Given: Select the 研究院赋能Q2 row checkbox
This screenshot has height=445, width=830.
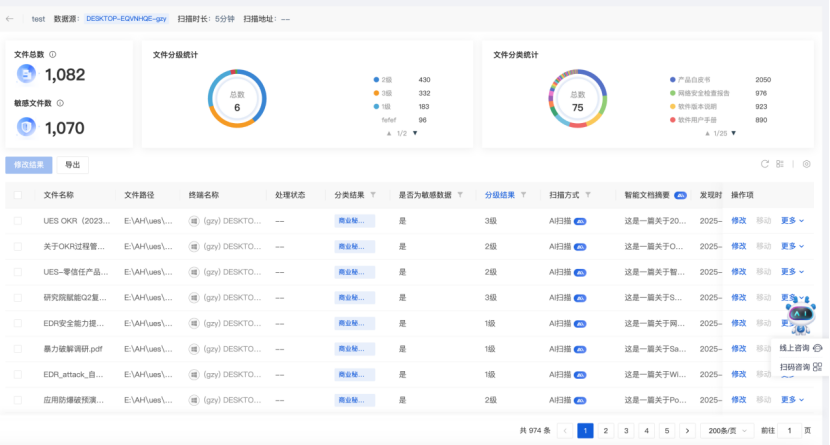Looking at the screenshot, I should [18, 297].
